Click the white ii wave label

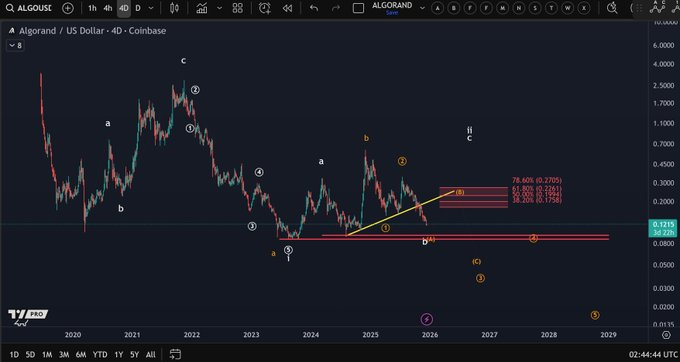(x=469, y=130)
